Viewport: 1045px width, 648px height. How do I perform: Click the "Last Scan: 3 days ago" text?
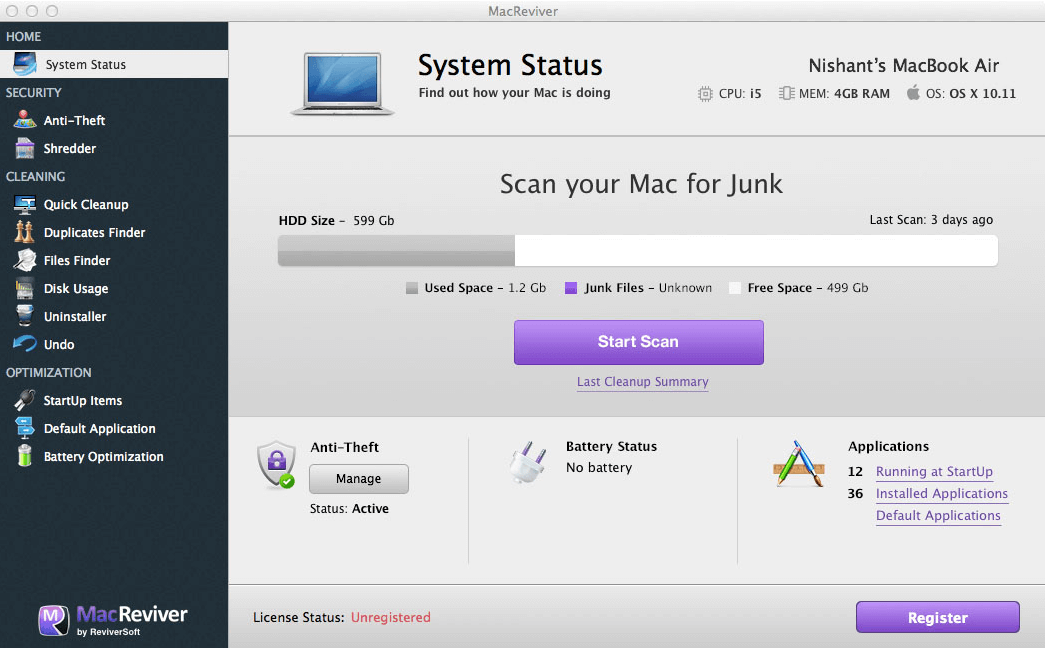931,220
